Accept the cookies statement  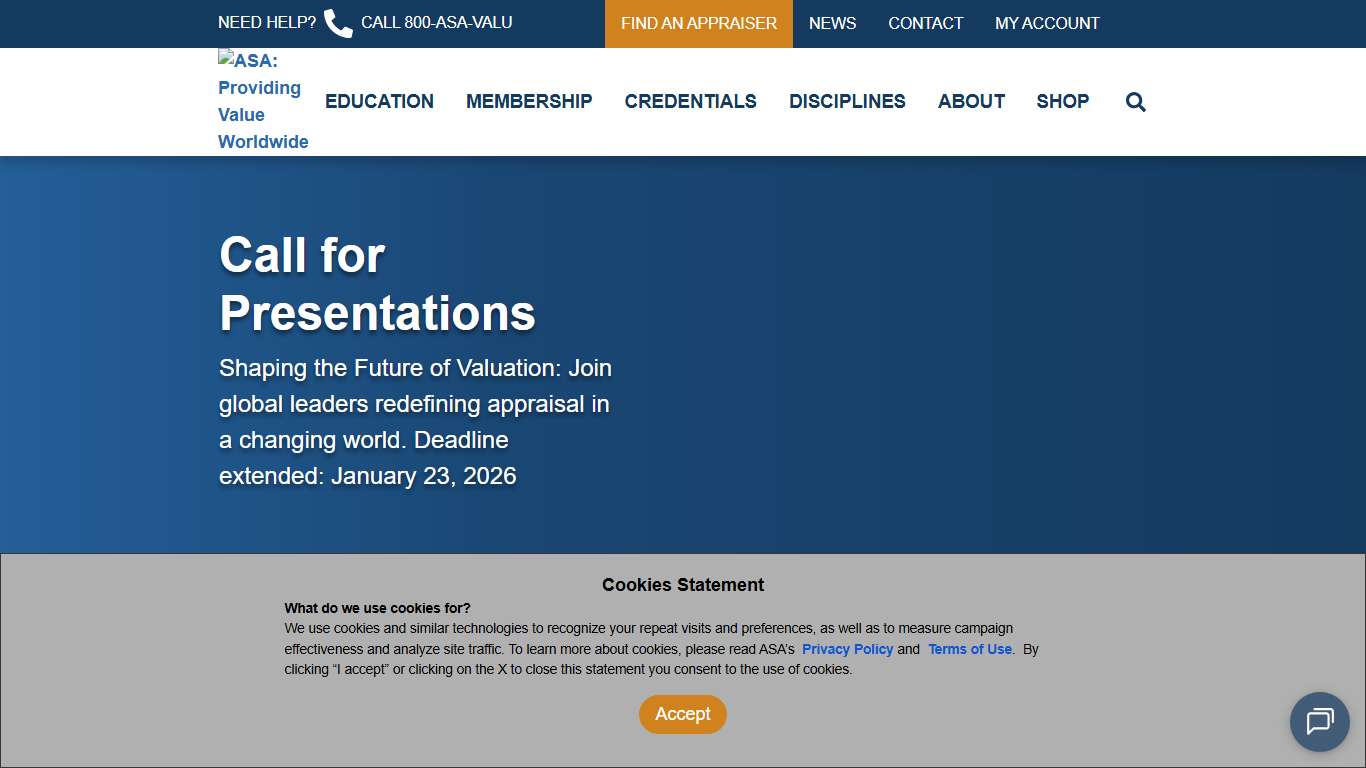[x=682, y=714]
